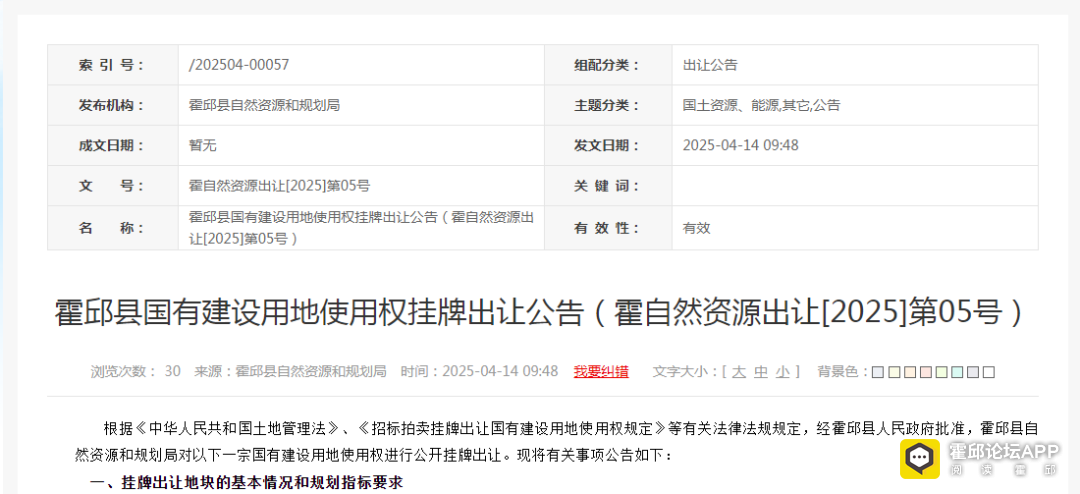Click the 组配分类 label cell
Image resolution: width=1080 pixels, height=494 pixels.
608,65
